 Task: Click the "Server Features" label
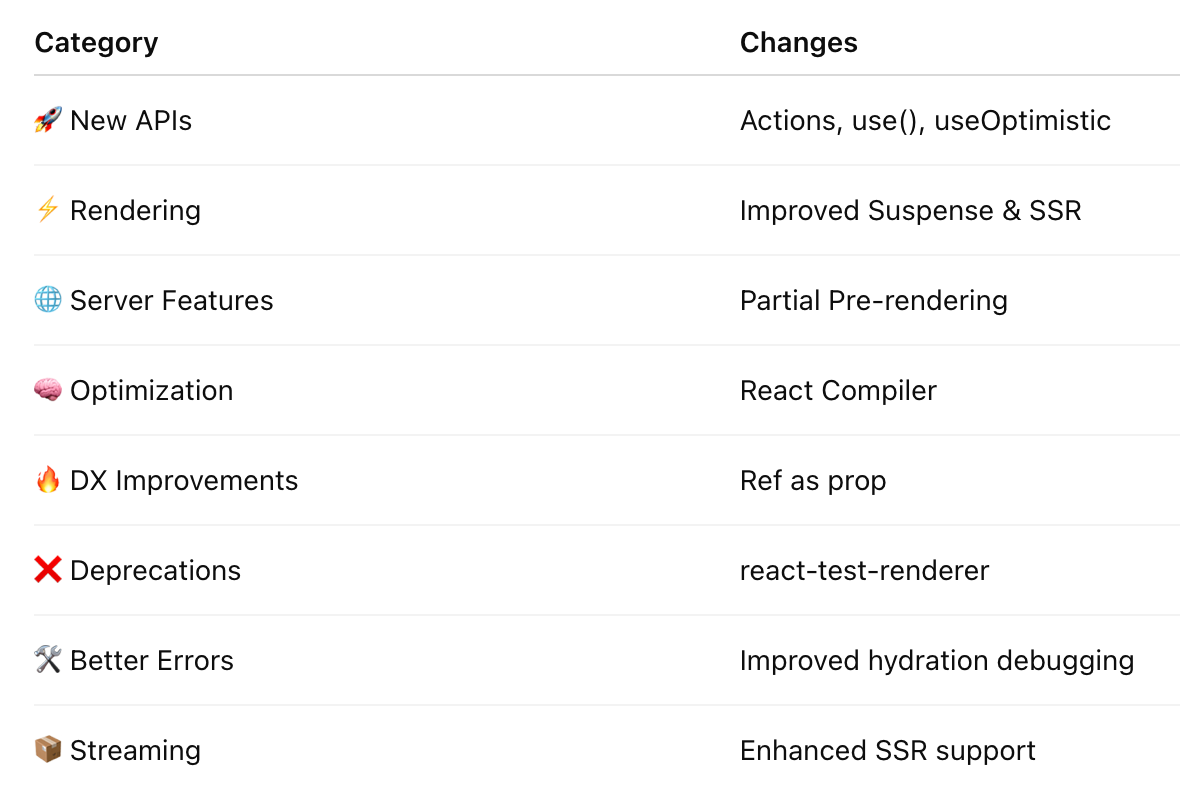click(x=172, y=300)
